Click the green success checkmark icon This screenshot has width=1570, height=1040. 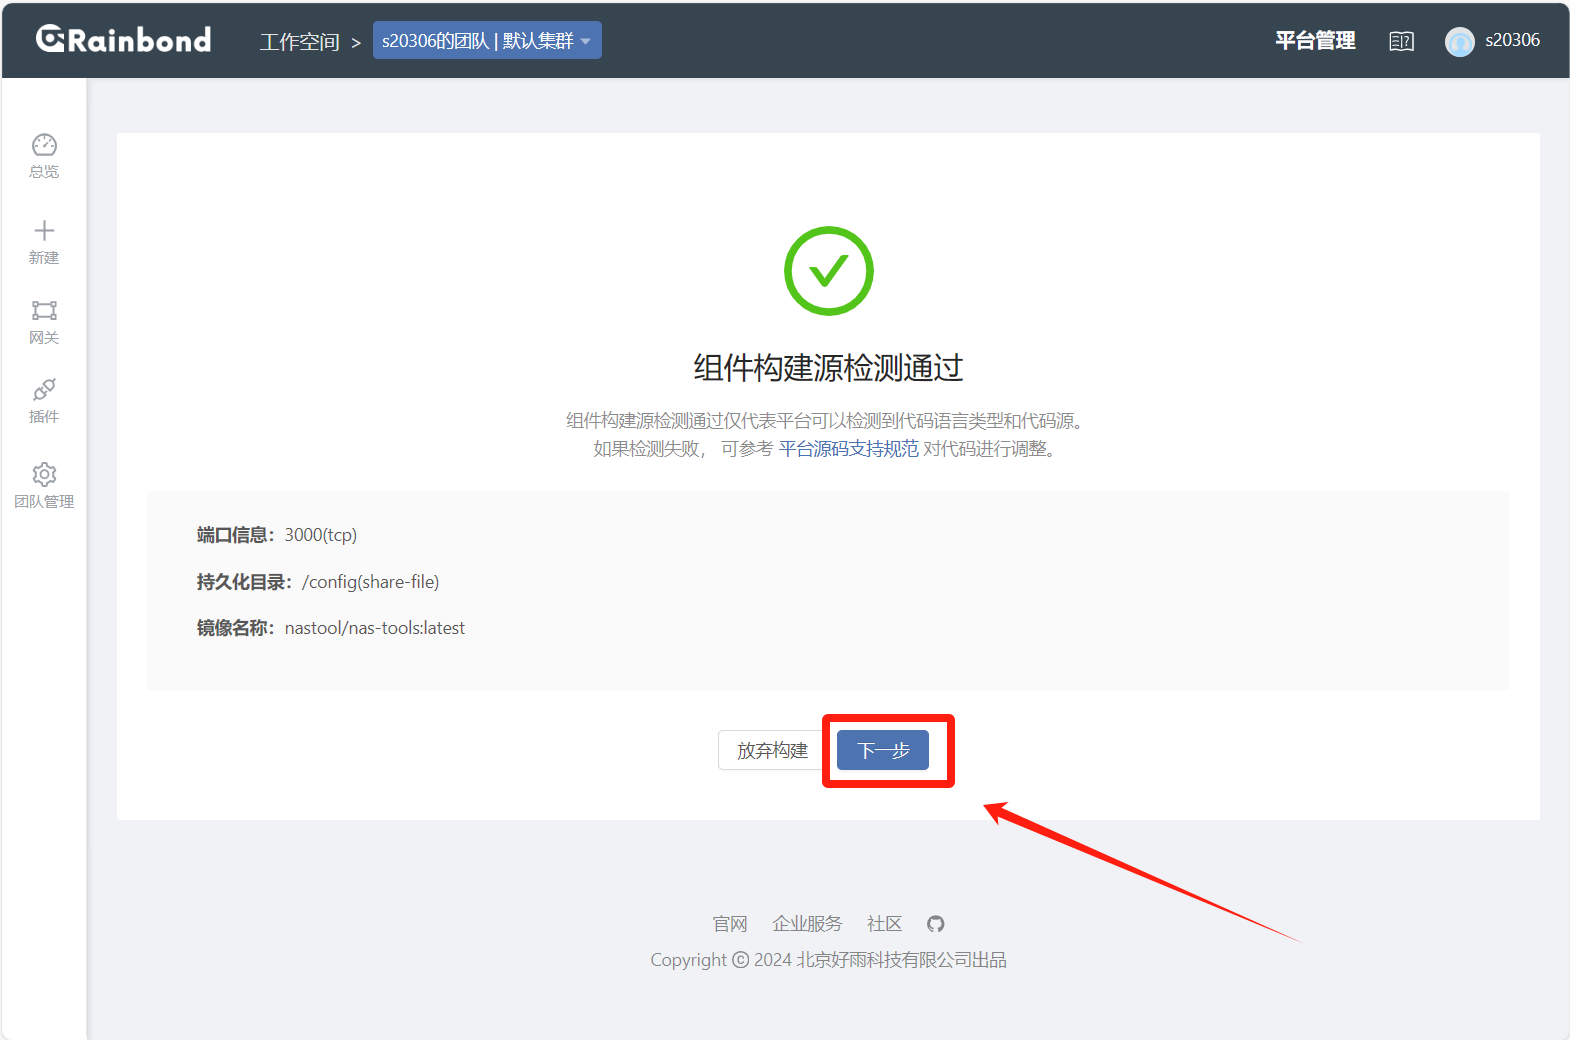828,271
